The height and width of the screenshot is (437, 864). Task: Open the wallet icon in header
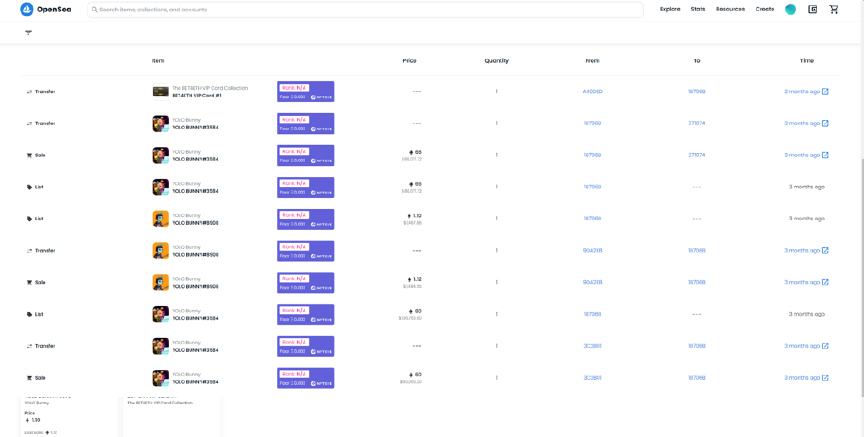click(x=812, y=9)
